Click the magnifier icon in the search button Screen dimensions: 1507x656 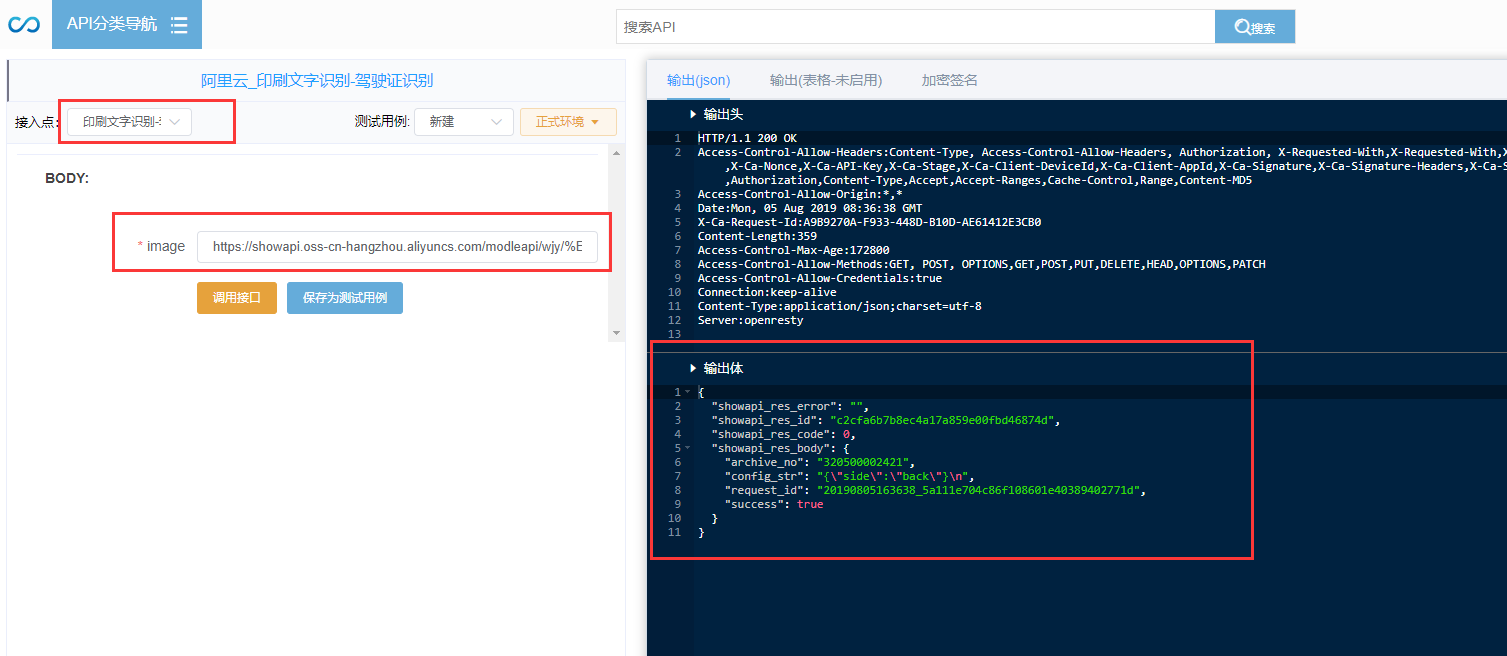(x=1242, y=28)
